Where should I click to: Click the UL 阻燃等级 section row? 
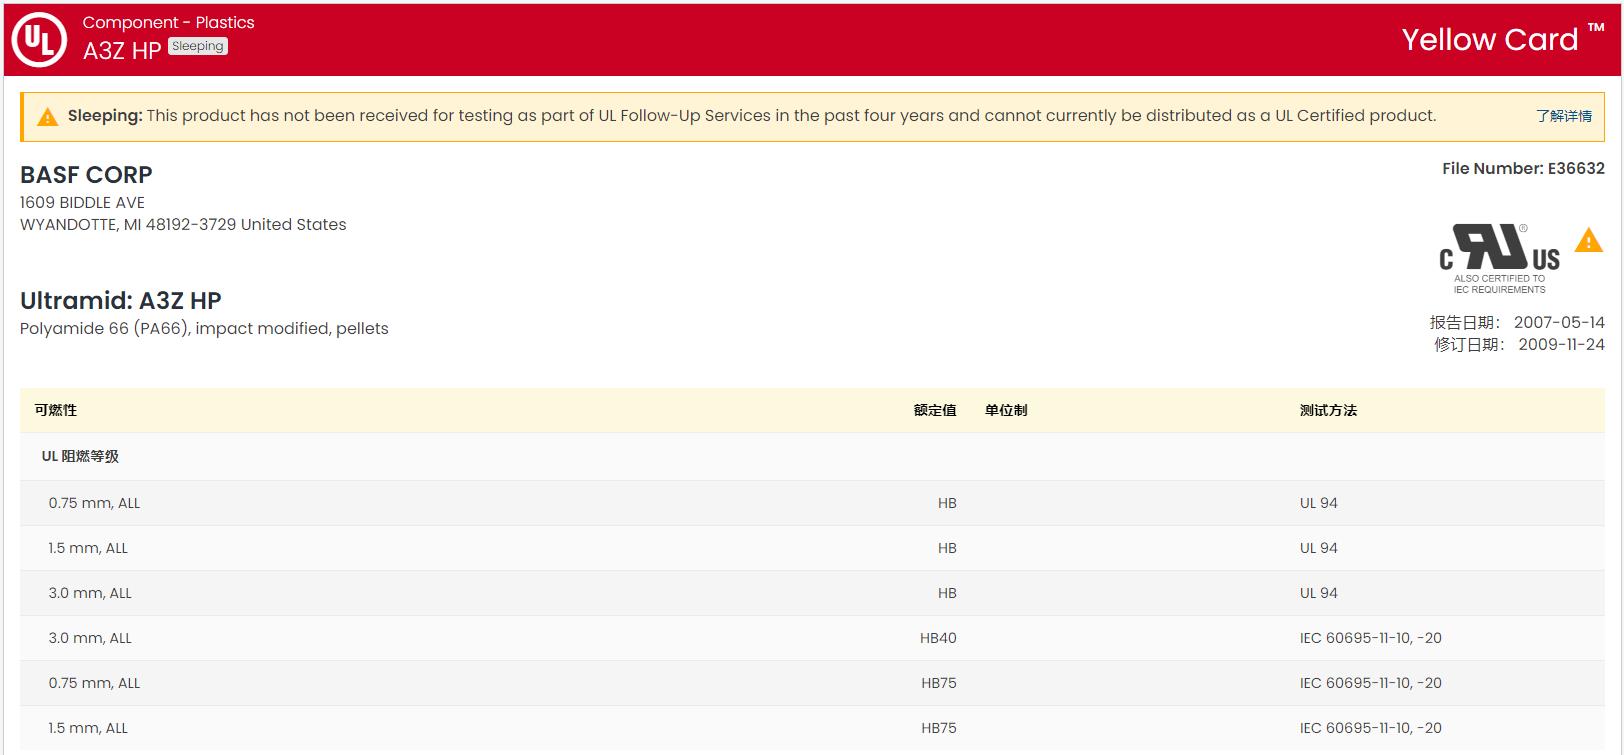[812, 456]
